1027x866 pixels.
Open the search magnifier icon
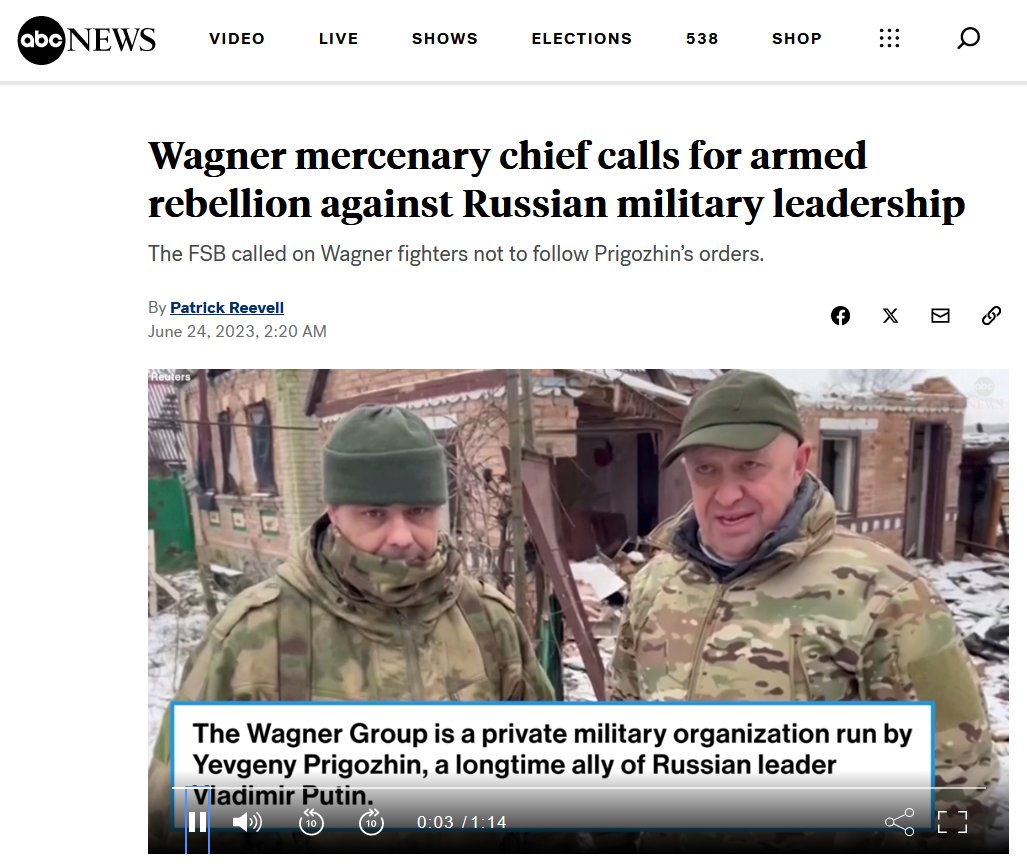coord(968,38)
